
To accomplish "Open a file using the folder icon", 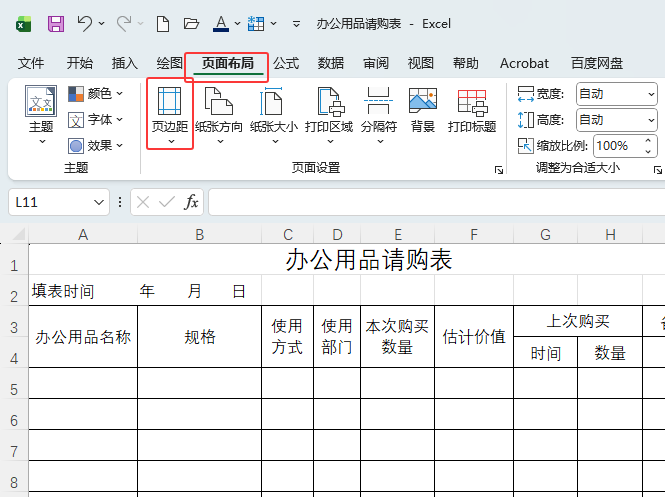I will click(191, 24).
